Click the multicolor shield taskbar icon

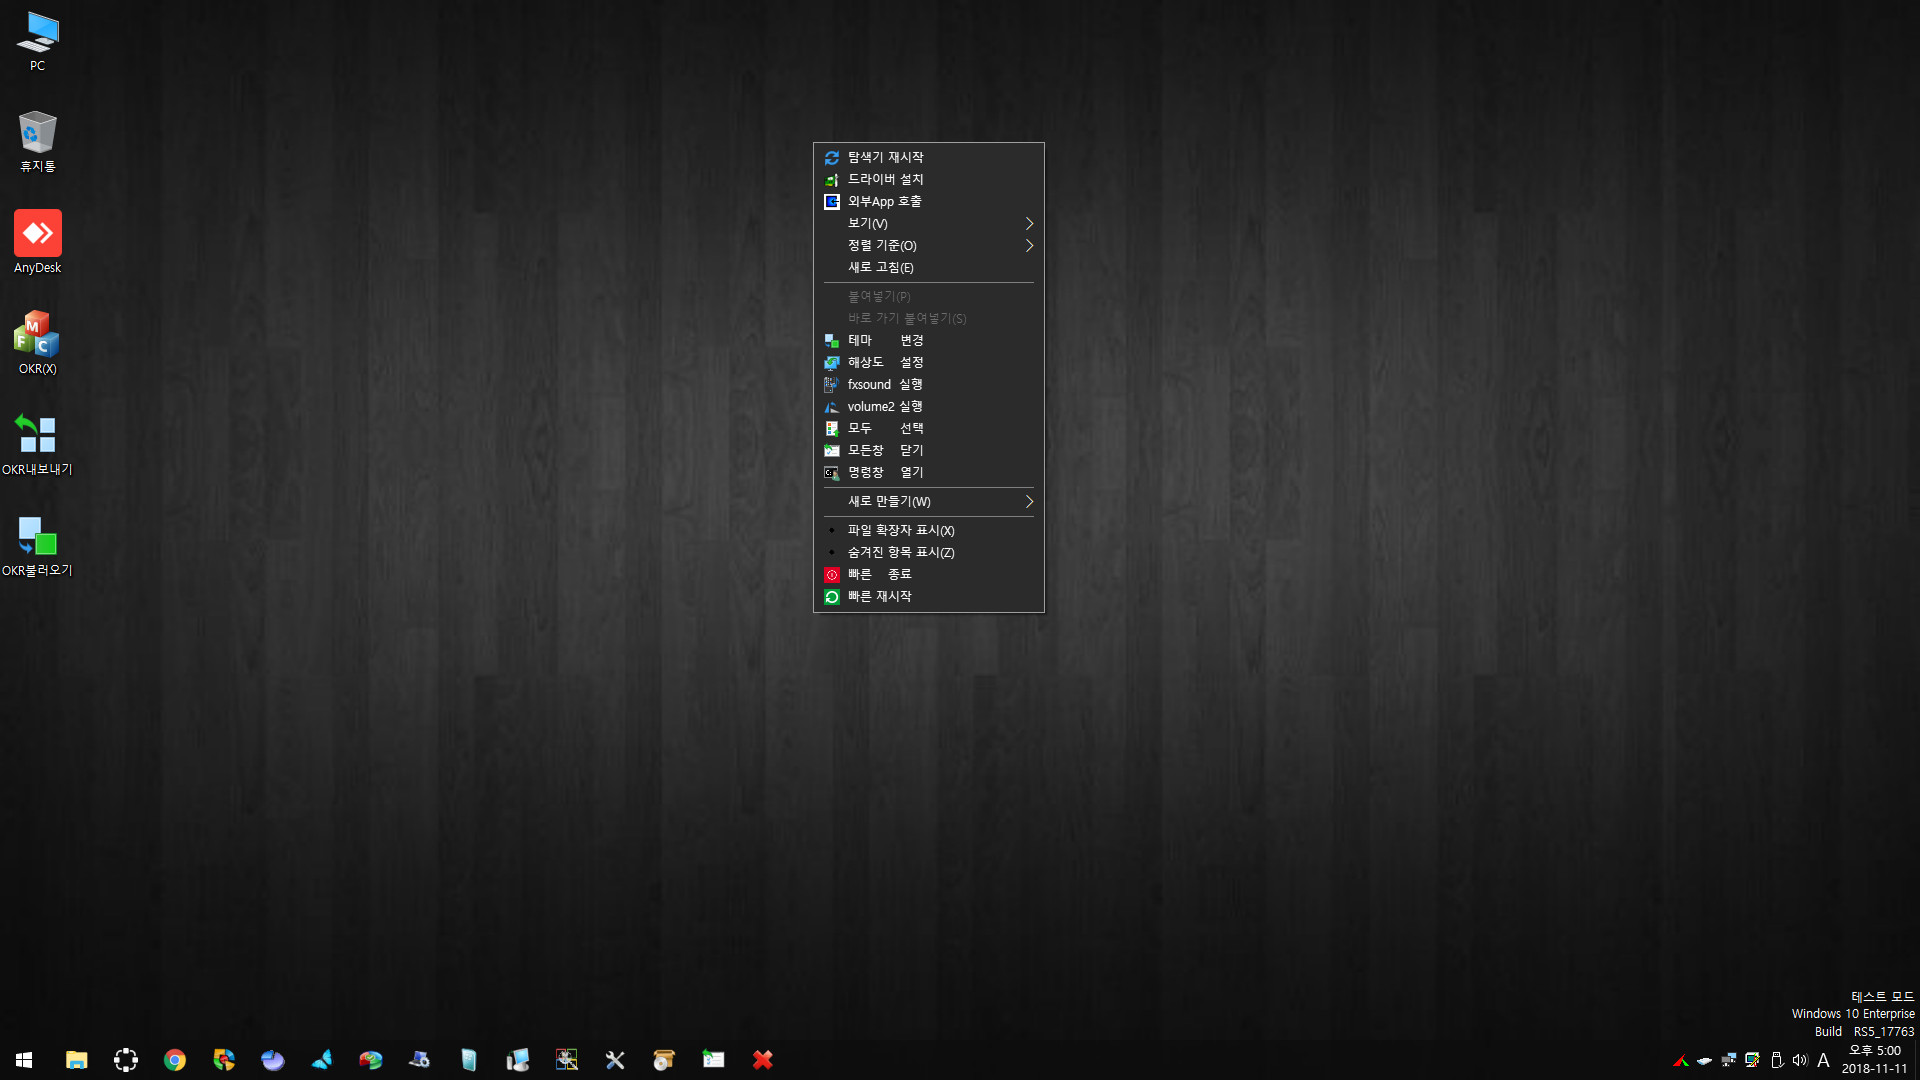(x=224, y=1060)
